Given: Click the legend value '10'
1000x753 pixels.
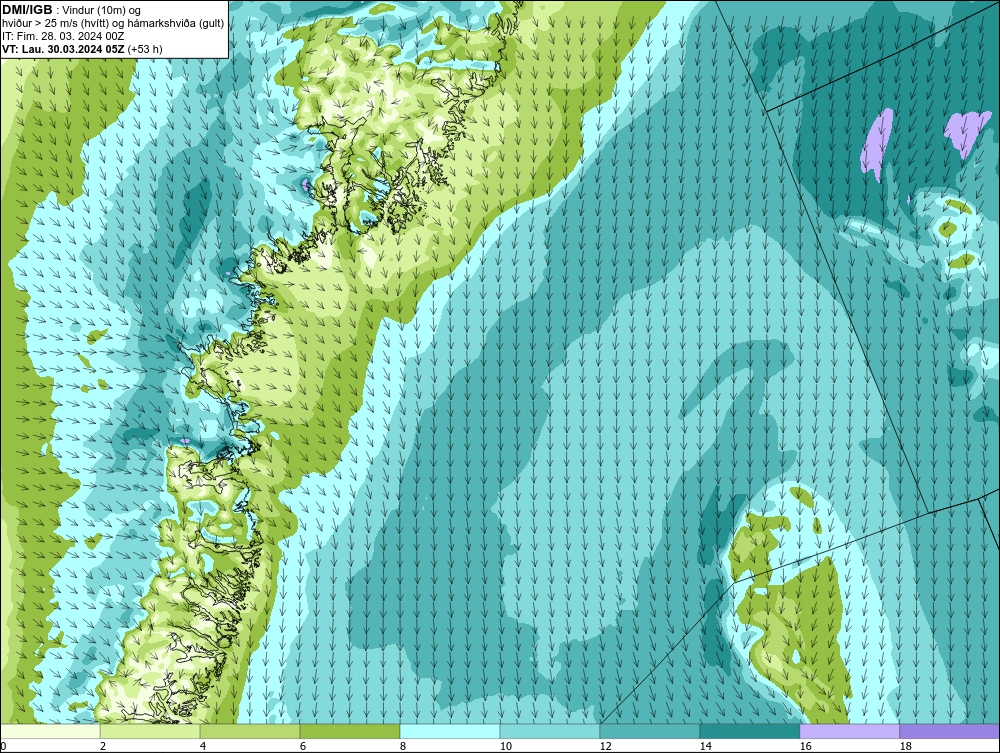Looking at the screenshot, I should pos(505,746).
